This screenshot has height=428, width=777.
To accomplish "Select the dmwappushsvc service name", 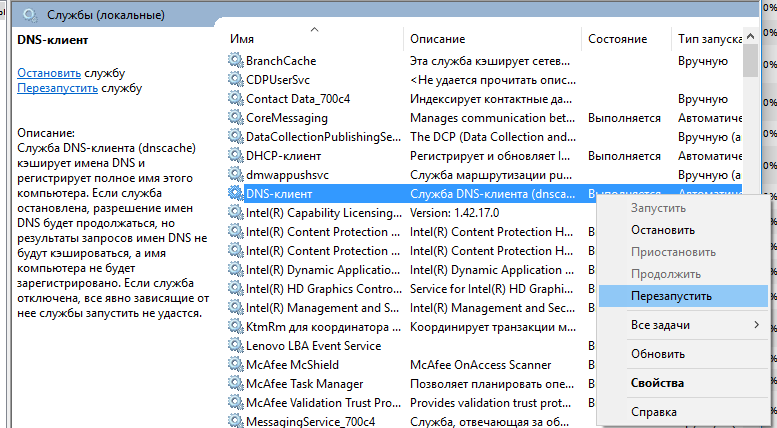I will point(287,175).
